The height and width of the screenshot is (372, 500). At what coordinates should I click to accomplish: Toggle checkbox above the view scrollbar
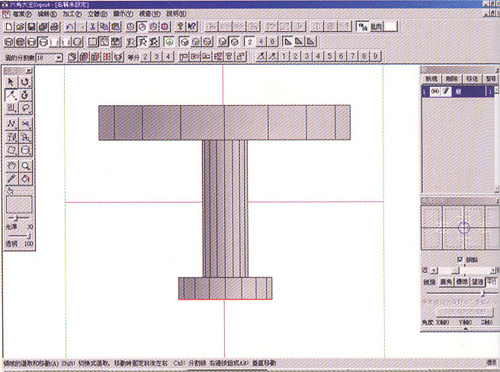460,259
